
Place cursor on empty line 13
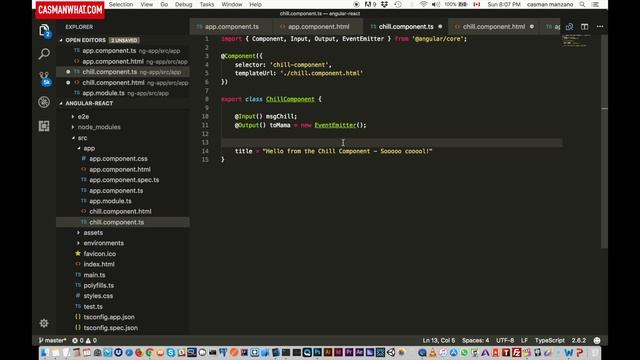(391, 142)
